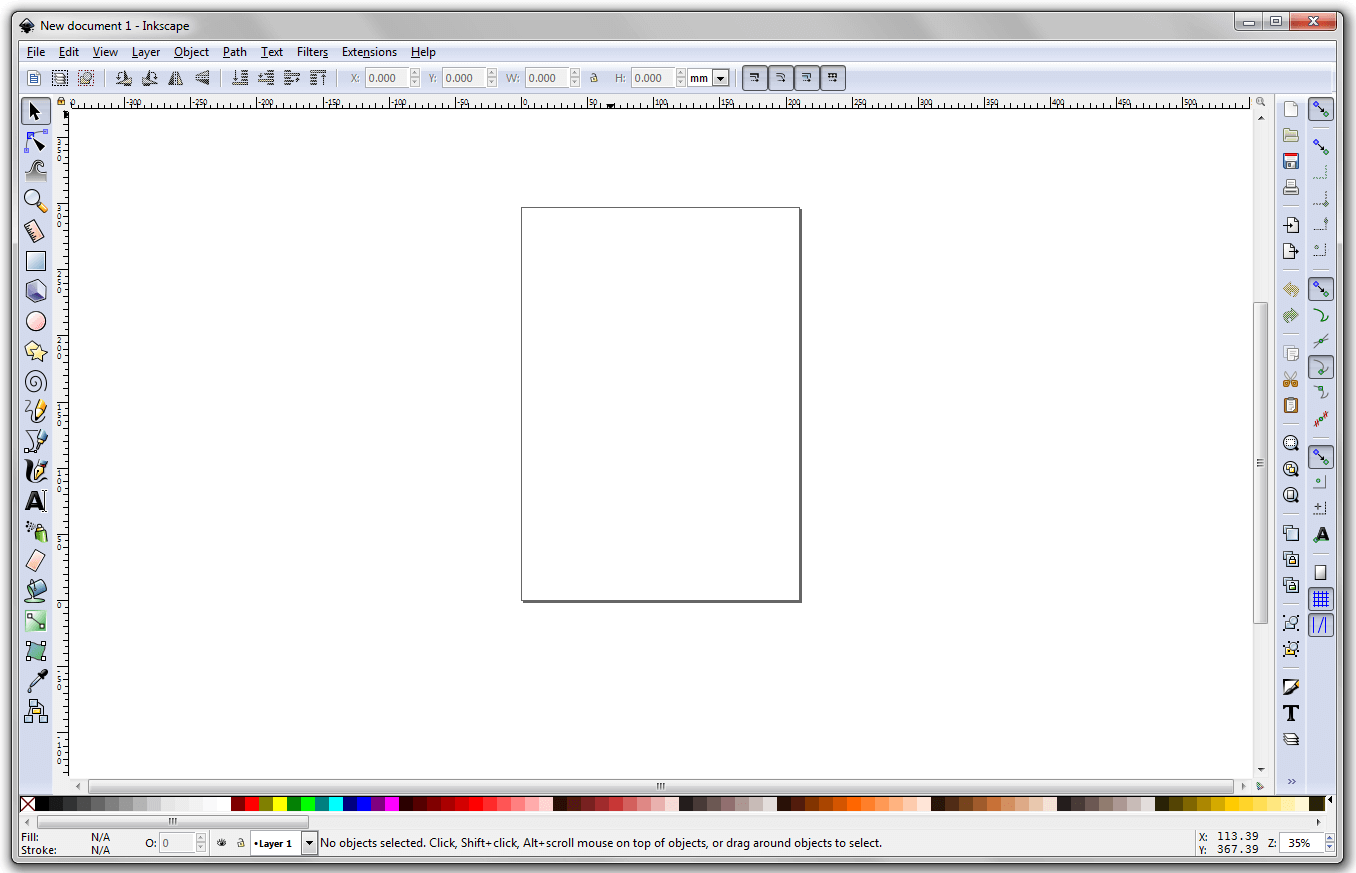Toggle Layer 1 lock icon
The image size is (1356, 873).
coord(241,843)
